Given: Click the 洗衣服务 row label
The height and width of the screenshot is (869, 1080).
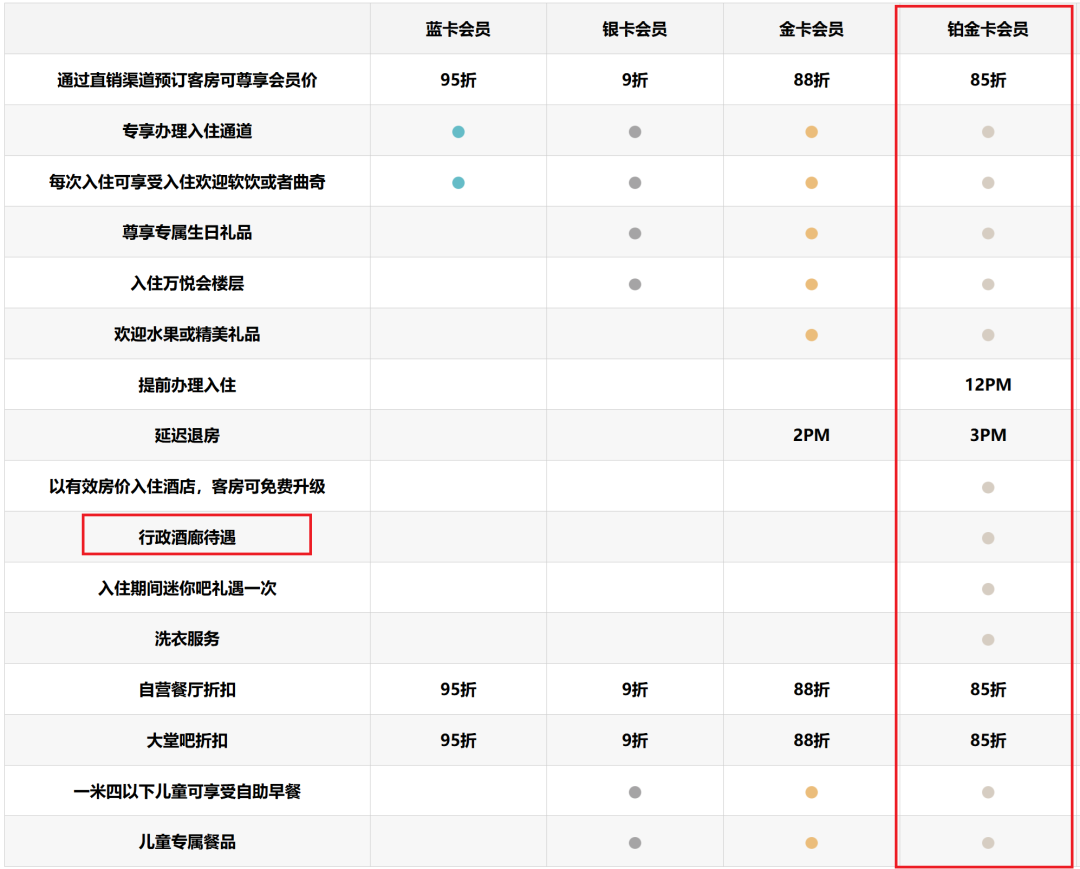Looking at the screenshot, I should pos(187,639).
